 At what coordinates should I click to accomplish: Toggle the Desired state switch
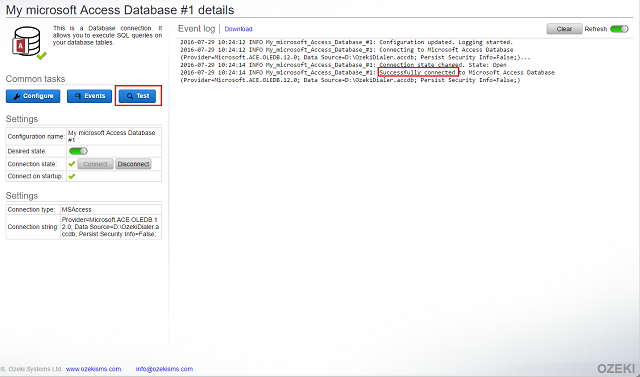78,151
